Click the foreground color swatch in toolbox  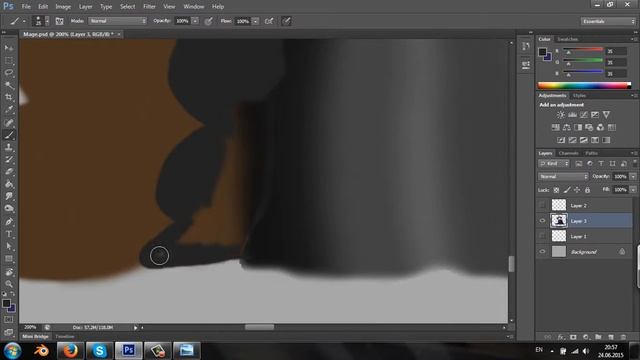pyautogui.click(x=6, y=303)
